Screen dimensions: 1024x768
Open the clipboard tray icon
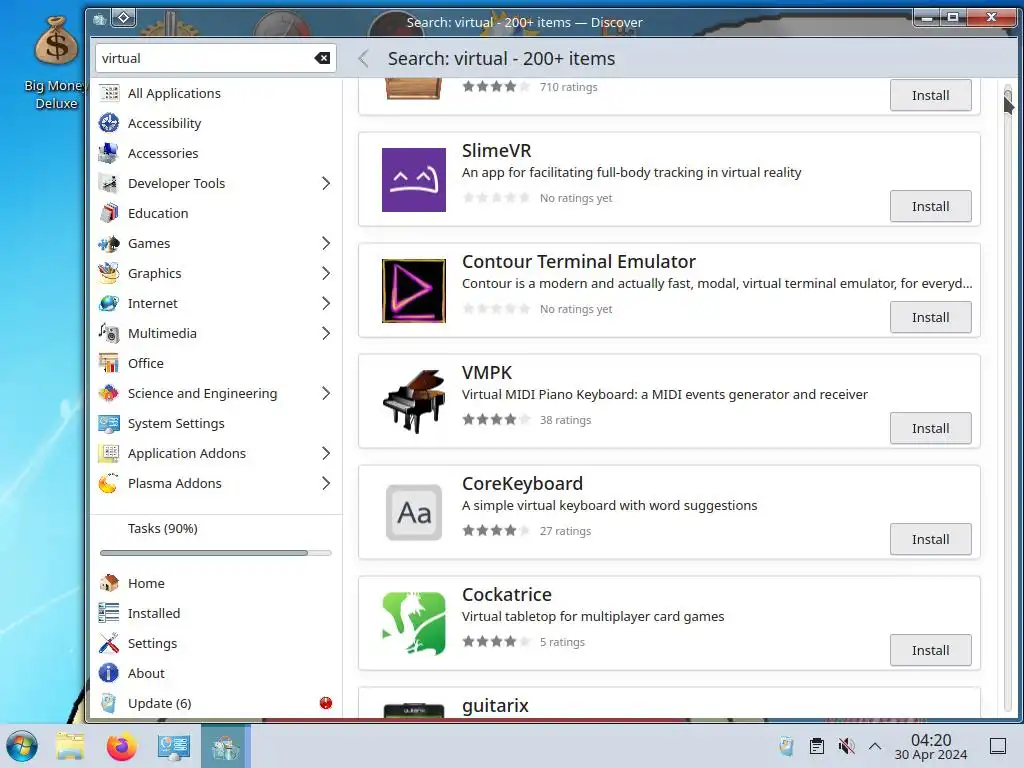[x=816, y=746]
